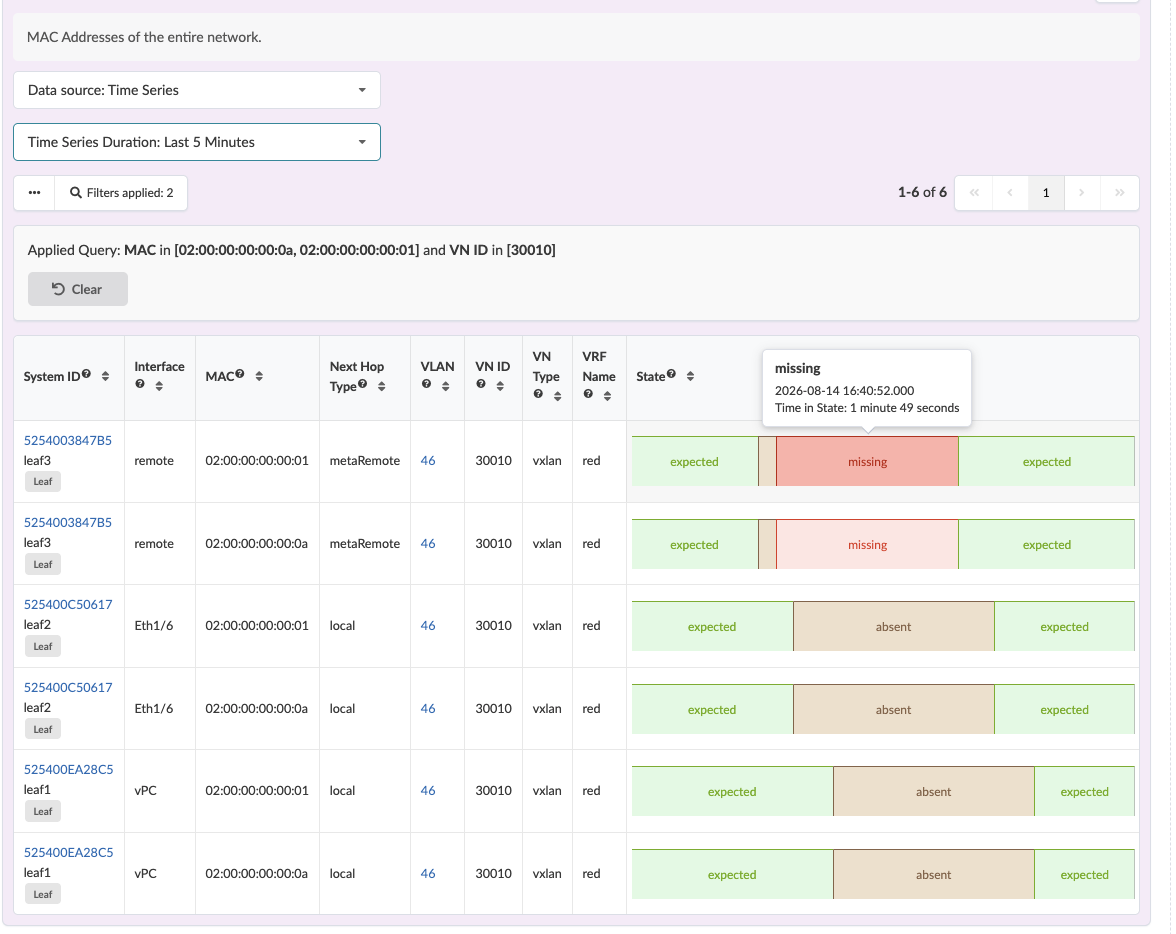The width and height of the screenshot is (1176, 934).
Task: Show State column help icon
Action: [671, 374]
